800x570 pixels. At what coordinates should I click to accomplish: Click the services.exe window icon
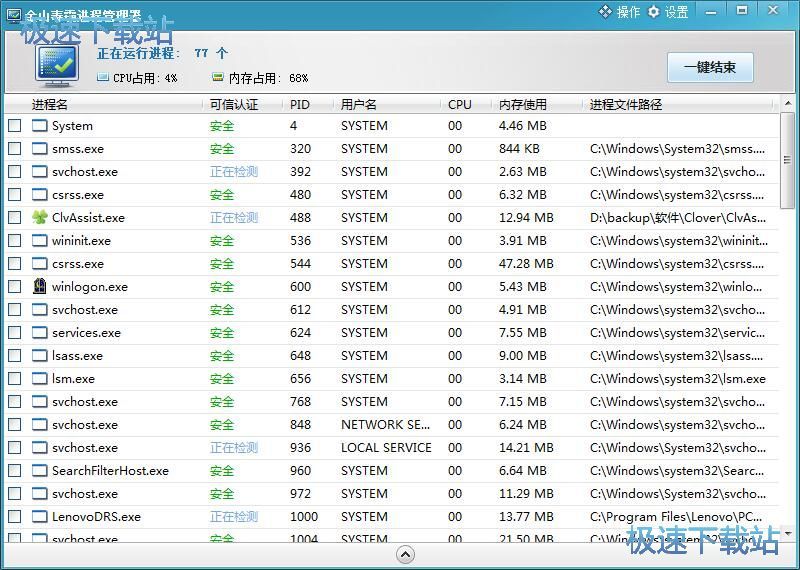[x=39, y=333]
